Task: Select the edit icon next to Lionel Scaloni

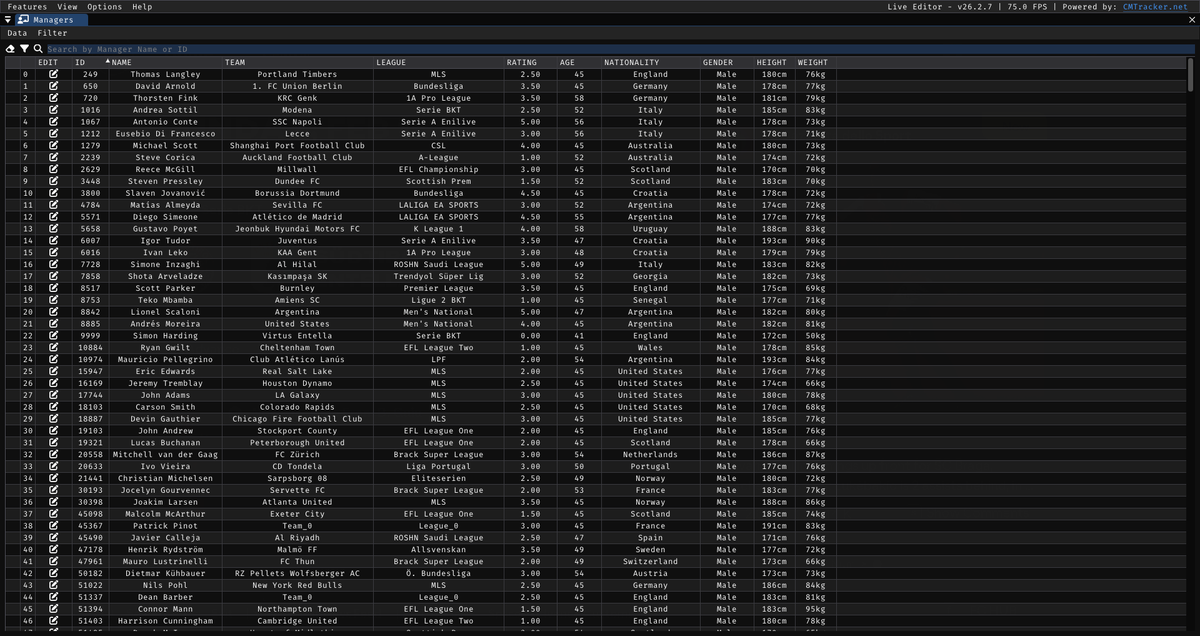Action: [x=52, y=311]
